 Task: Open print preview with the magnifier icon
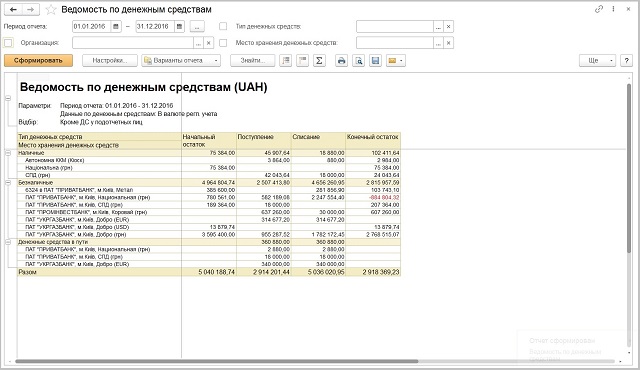pos(358,61)
